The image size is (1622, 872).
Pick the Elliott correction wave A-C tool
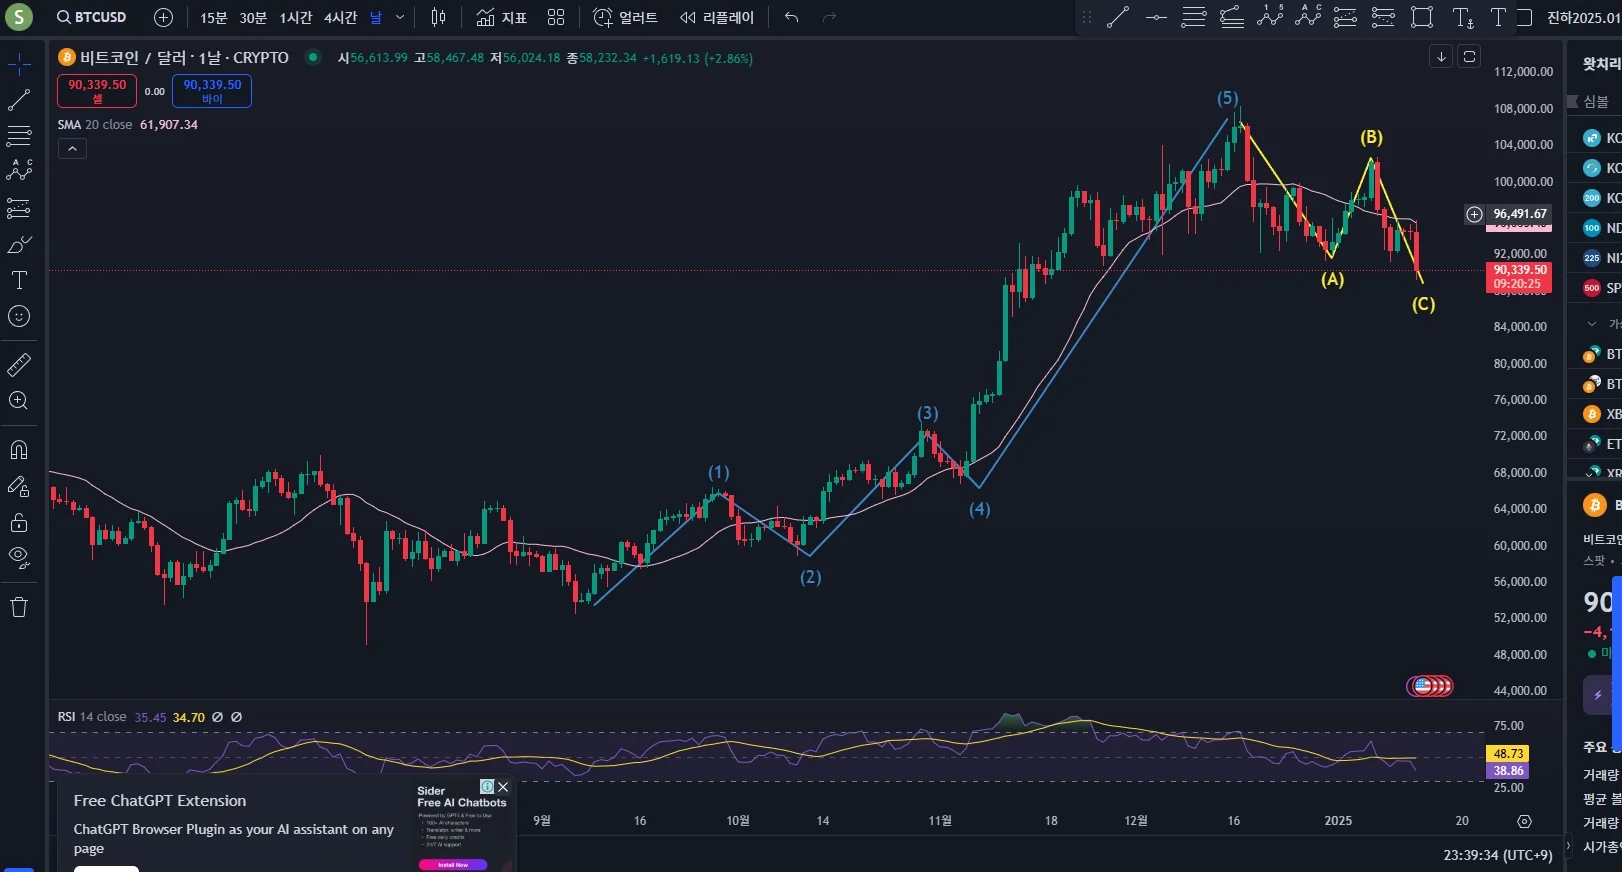pyautogui.click(x=1308, y=16)
